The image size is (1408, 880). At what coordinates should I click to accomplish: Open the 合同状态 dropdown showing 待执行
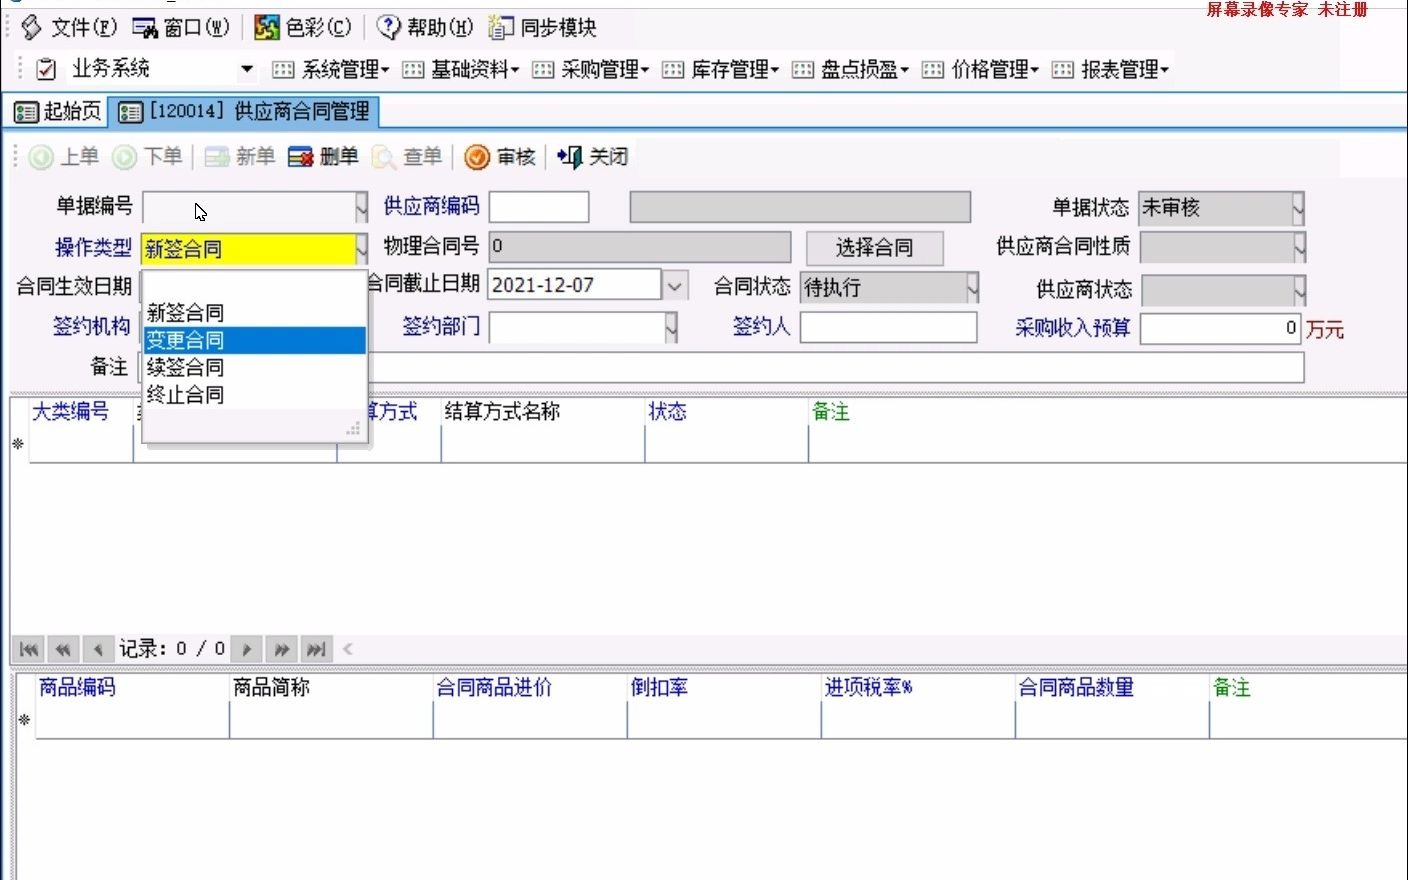972,288
